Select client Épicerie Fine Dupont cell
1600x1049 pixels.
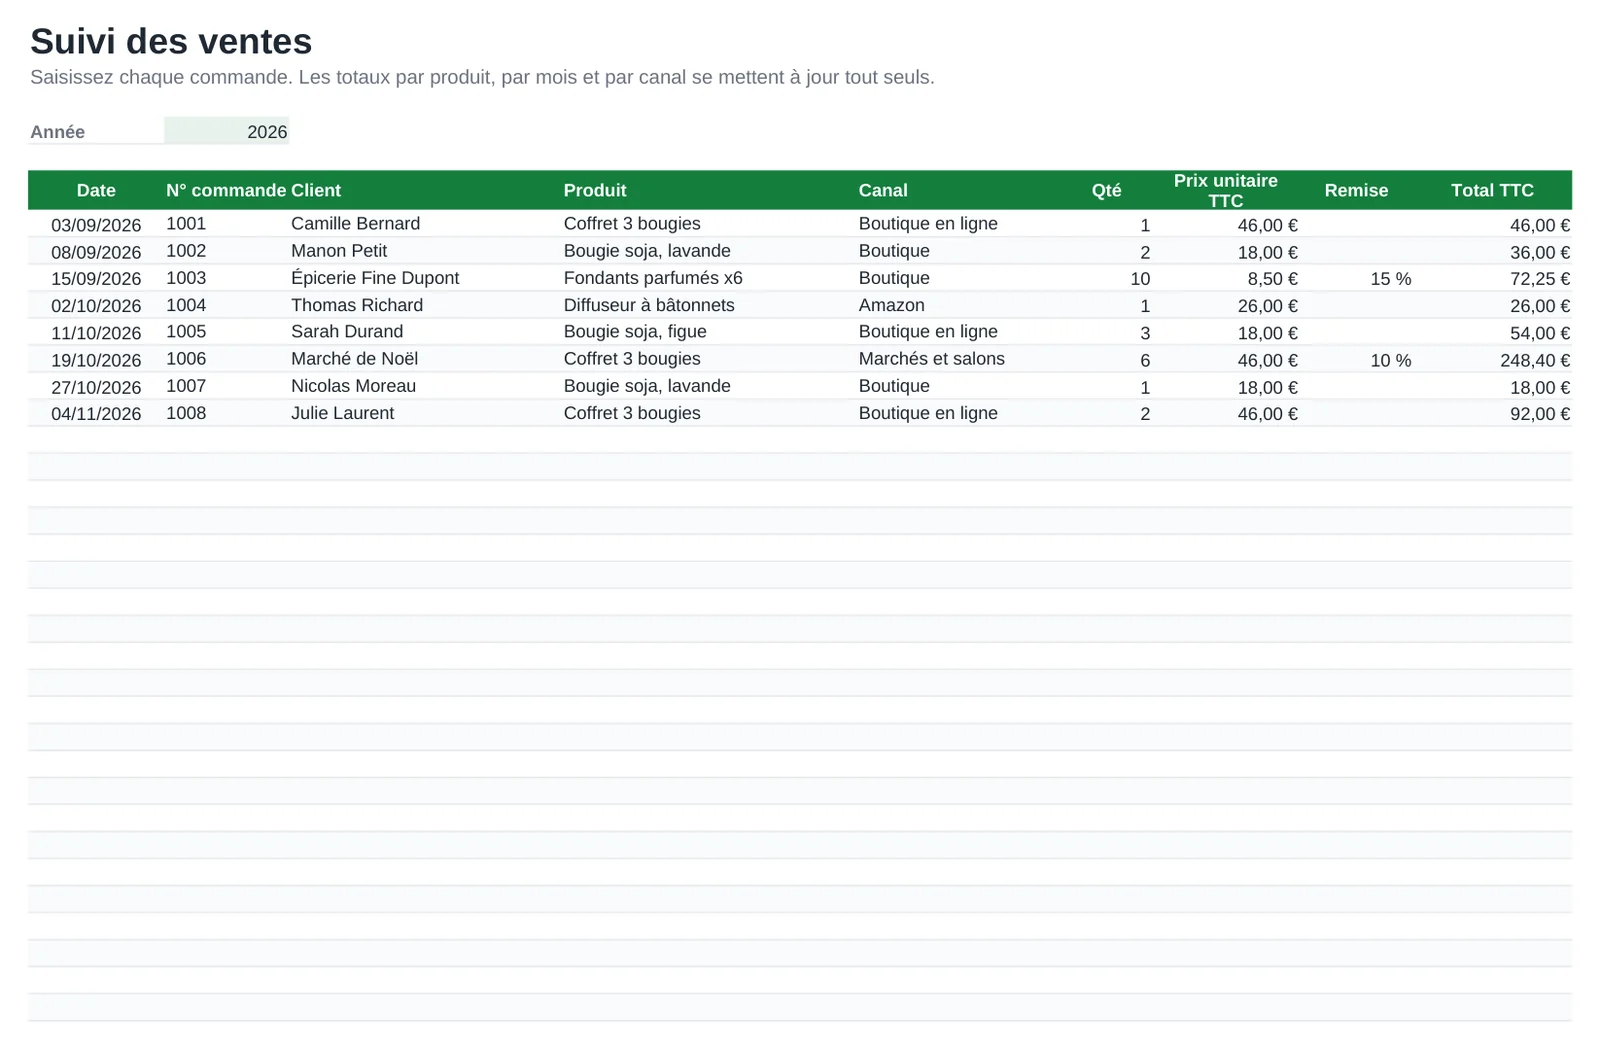pyautogui.click(x=425, y=278)
